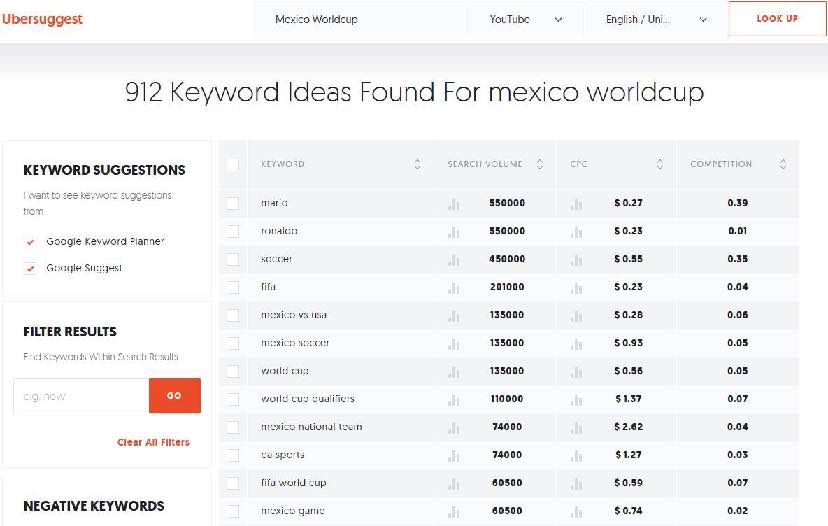This screenshot has height=526, width=828.
Task: Focus the filter results text field
Action: coord(81,396)
